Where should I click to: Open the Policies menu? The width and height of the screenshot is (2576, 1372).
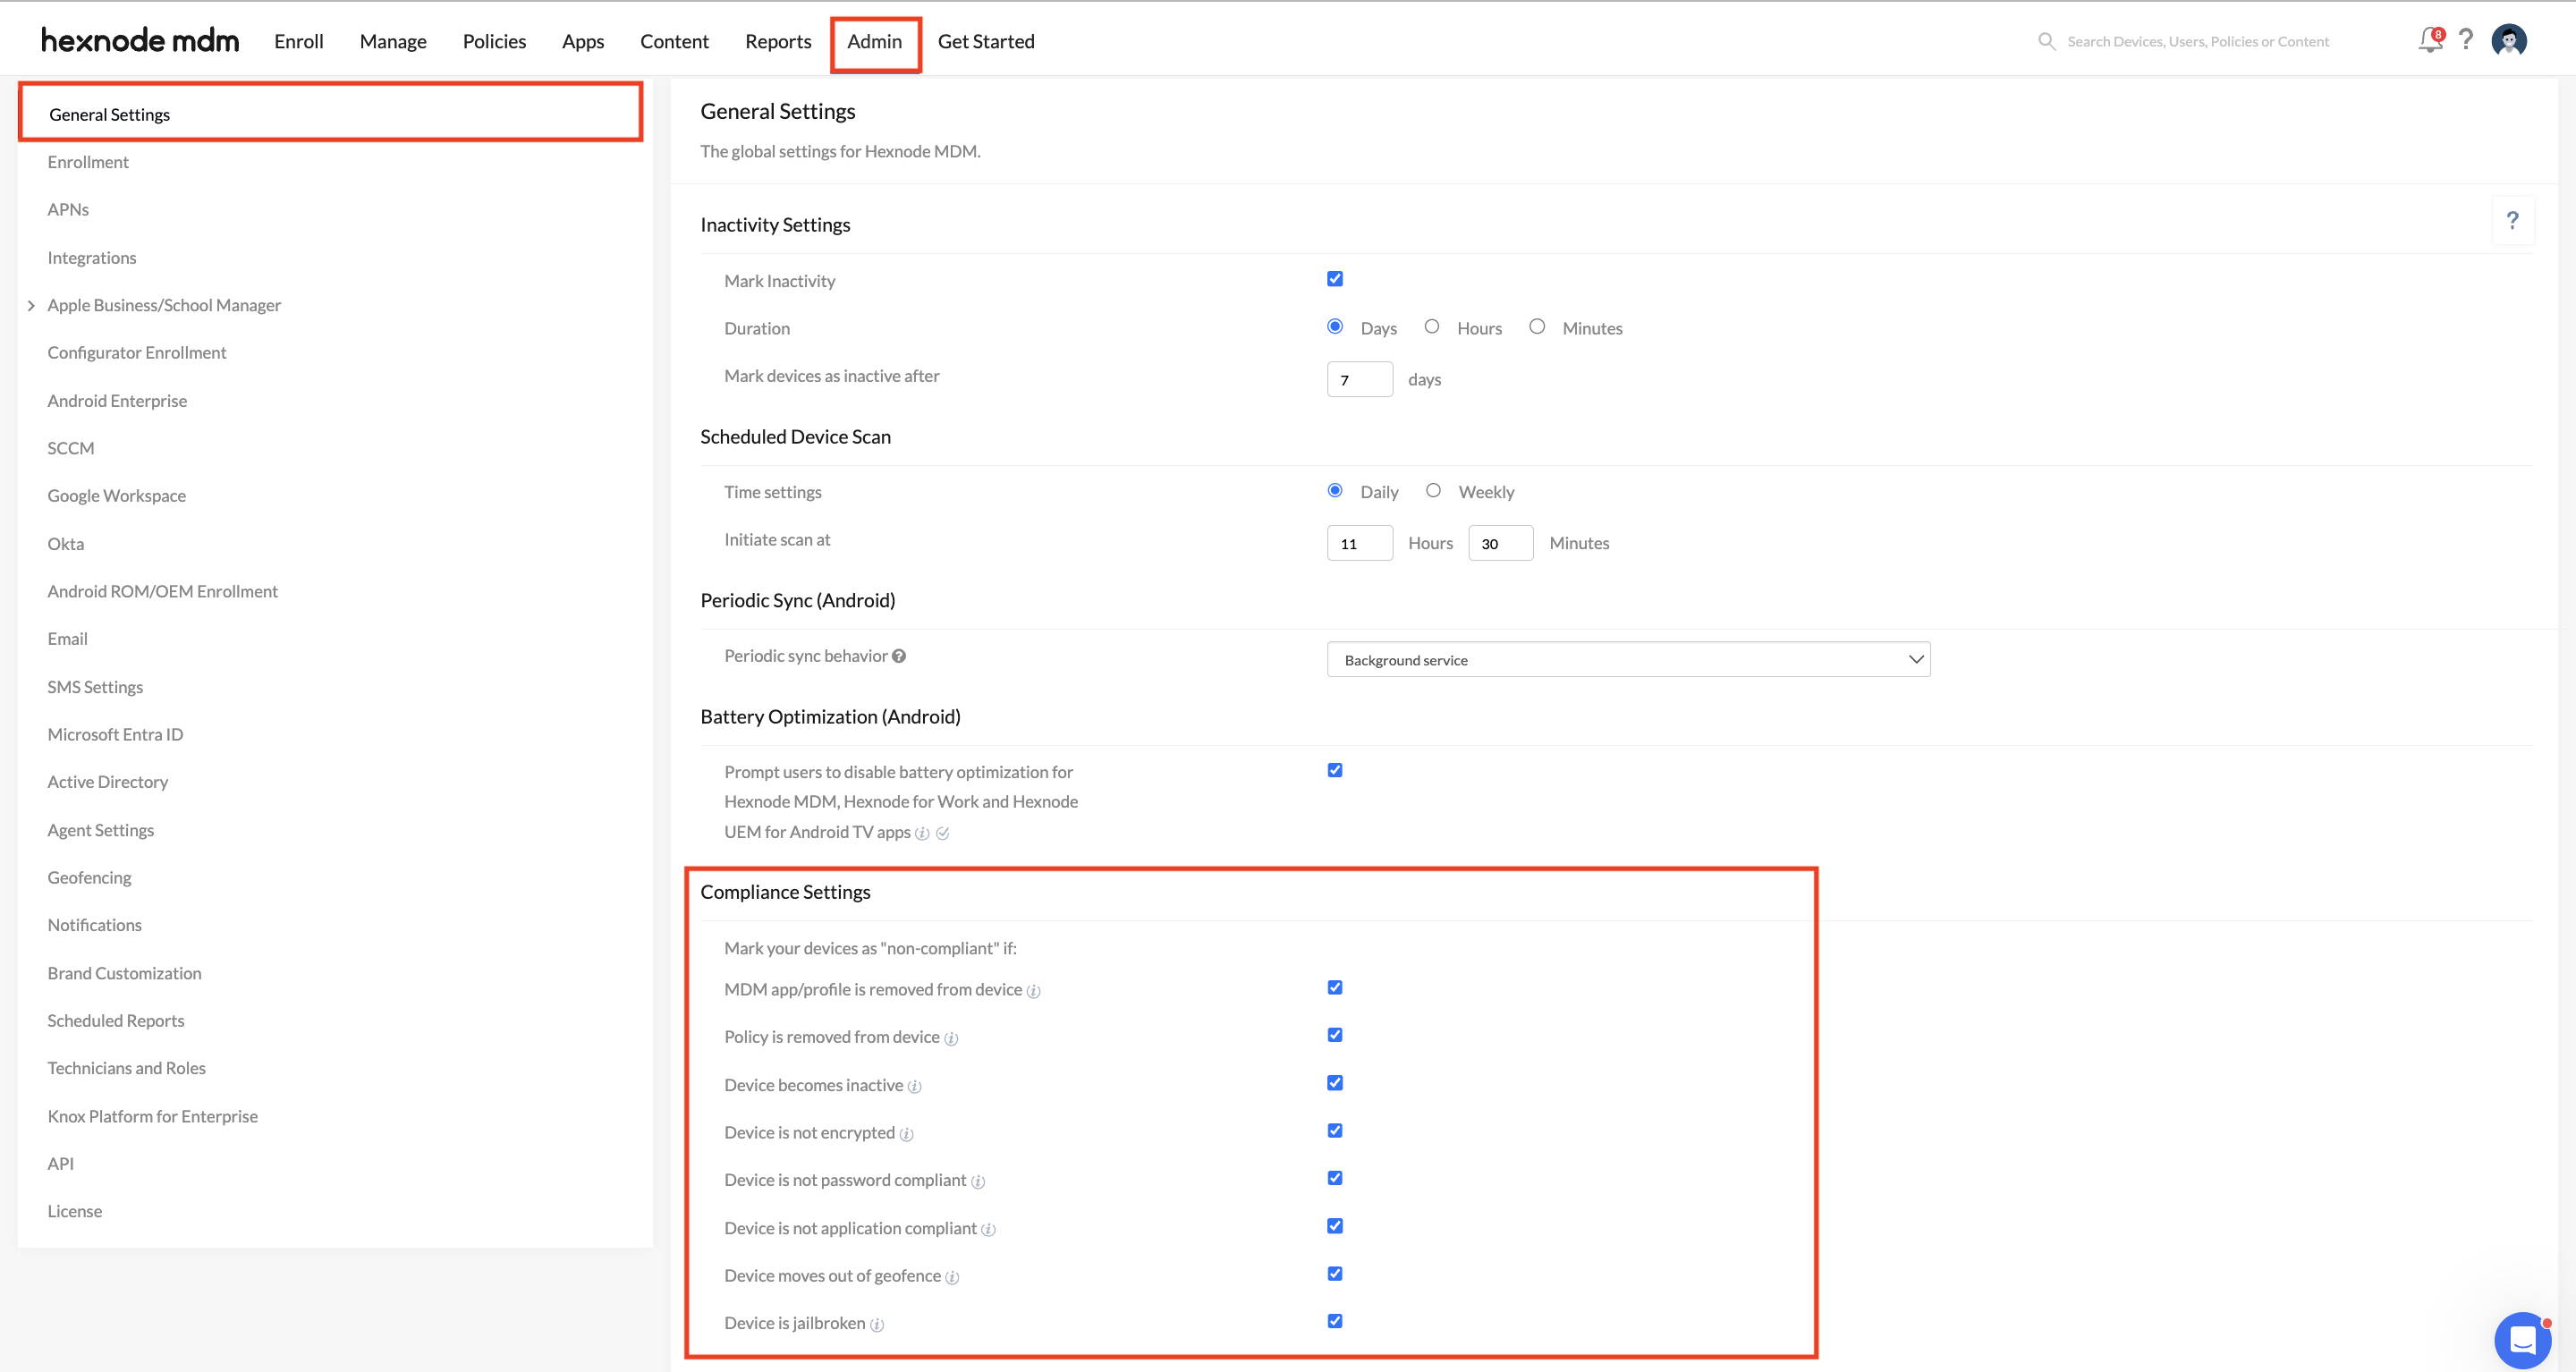[494, 41]
